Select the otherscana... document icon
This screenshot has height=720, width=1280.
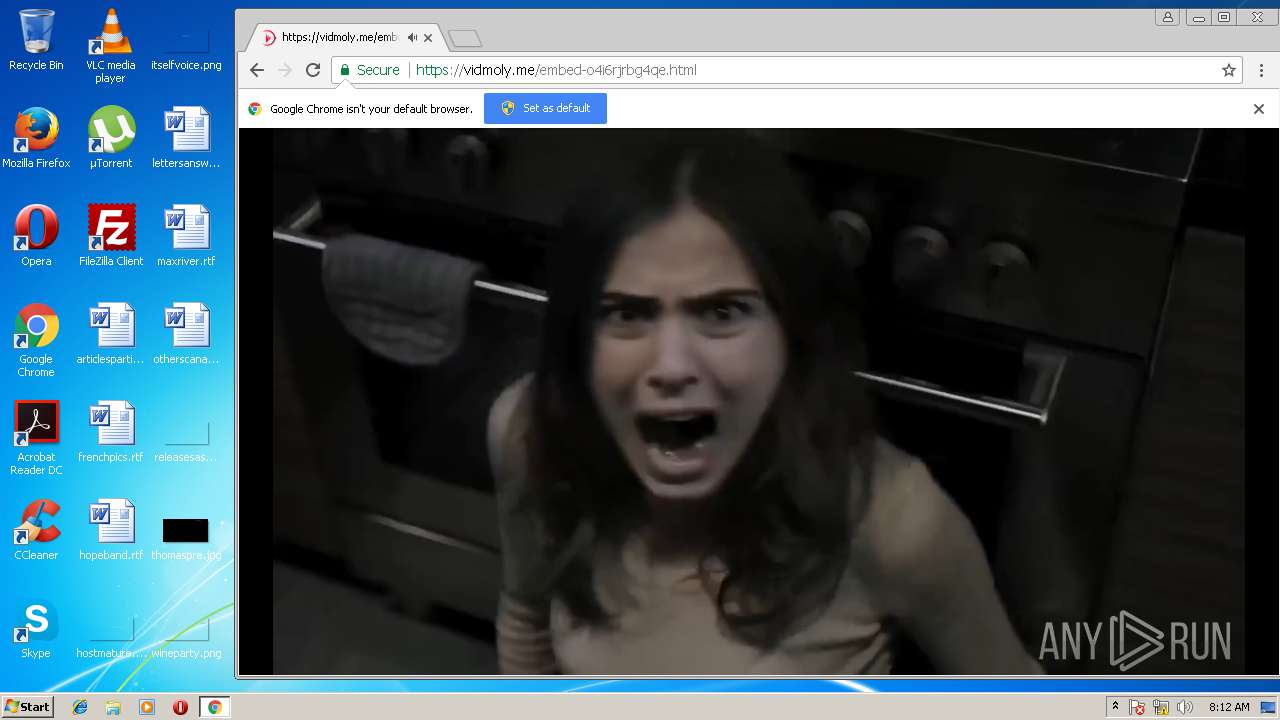coord(186,334)
